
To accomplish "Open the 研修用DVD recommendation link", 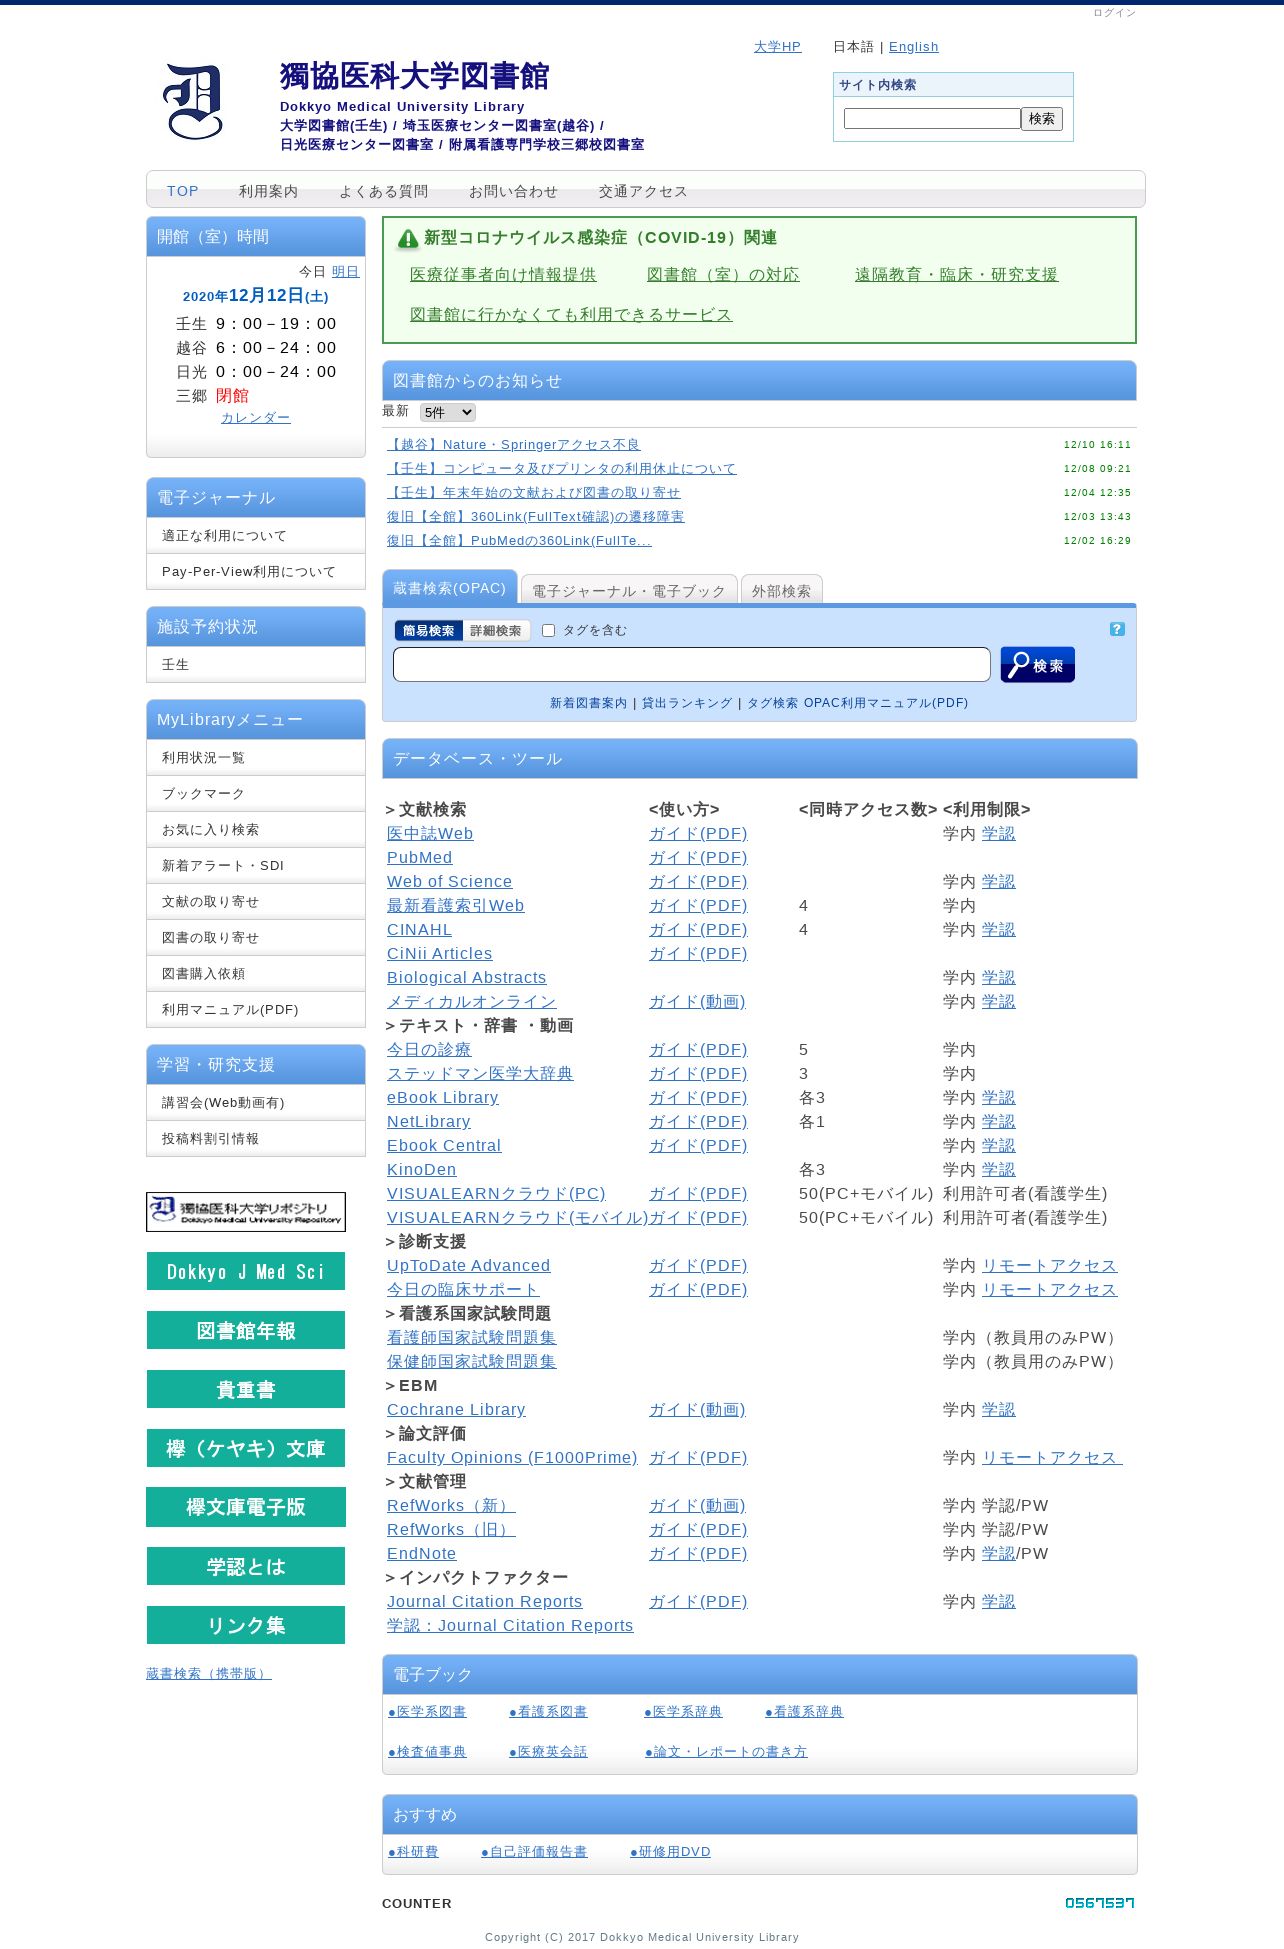I will [671, 1852].
